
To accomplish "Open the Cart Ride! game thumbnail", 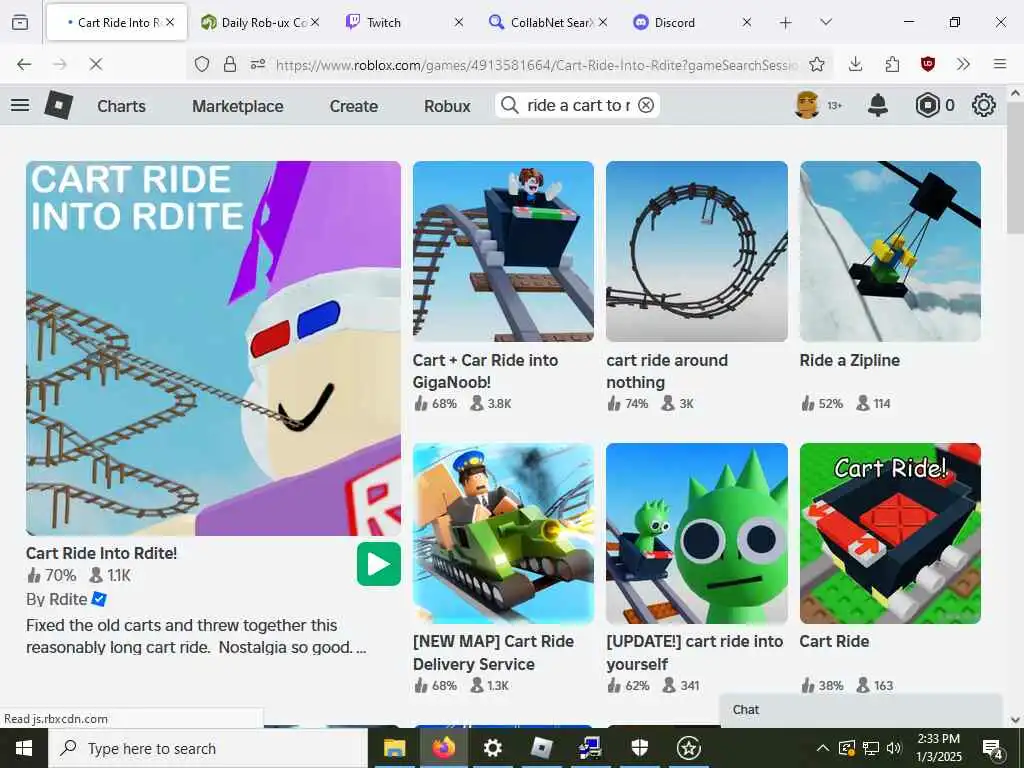I will point(890,534).
